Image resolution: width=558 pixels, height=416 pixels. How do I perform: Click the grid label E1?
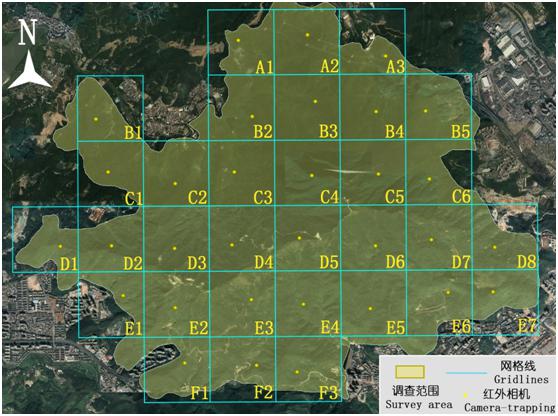coord(133,328)
